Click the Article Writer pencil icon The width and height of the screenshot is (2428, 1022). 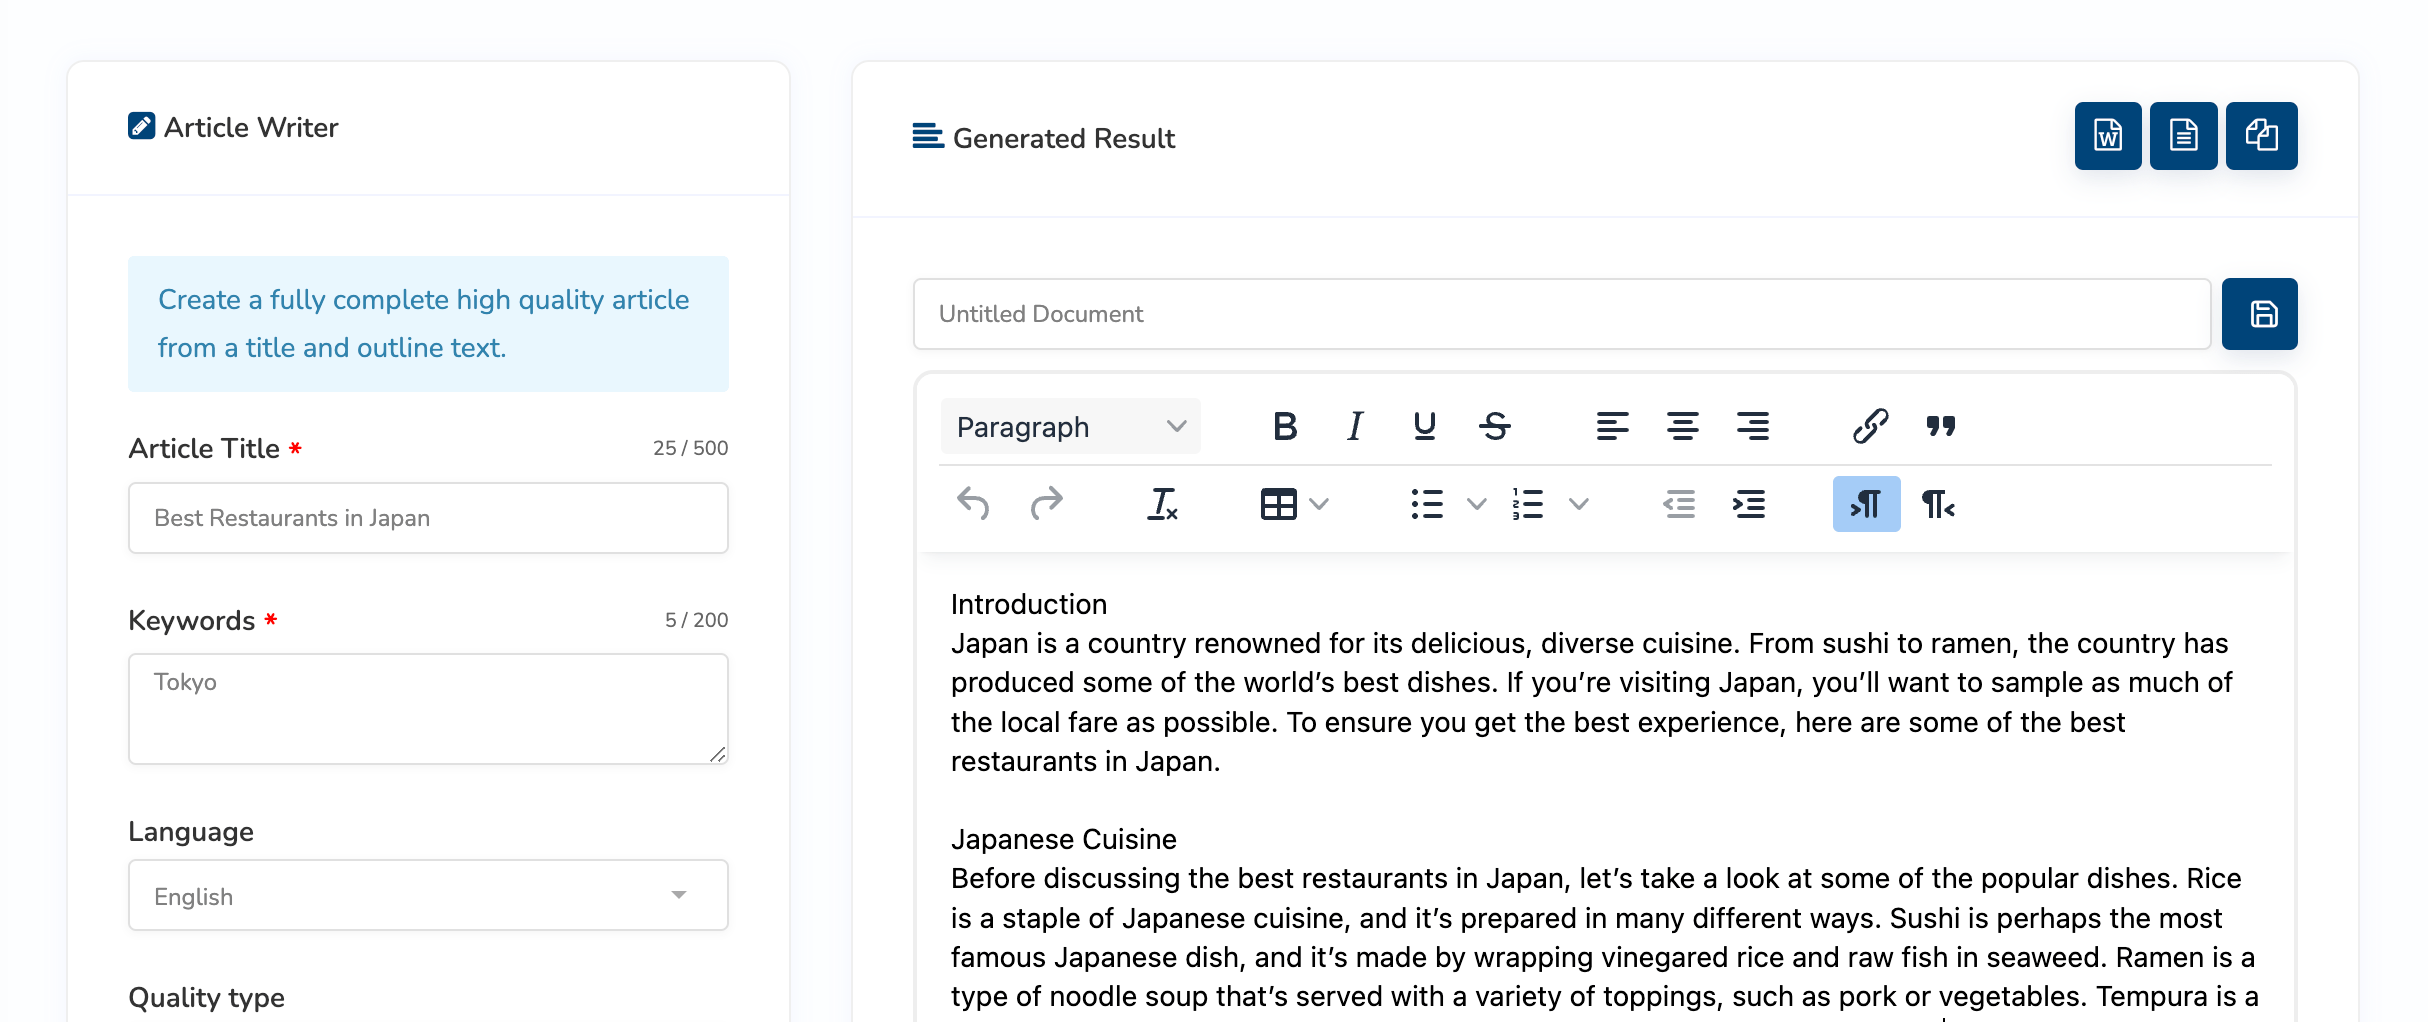click(x=141, y=126)
